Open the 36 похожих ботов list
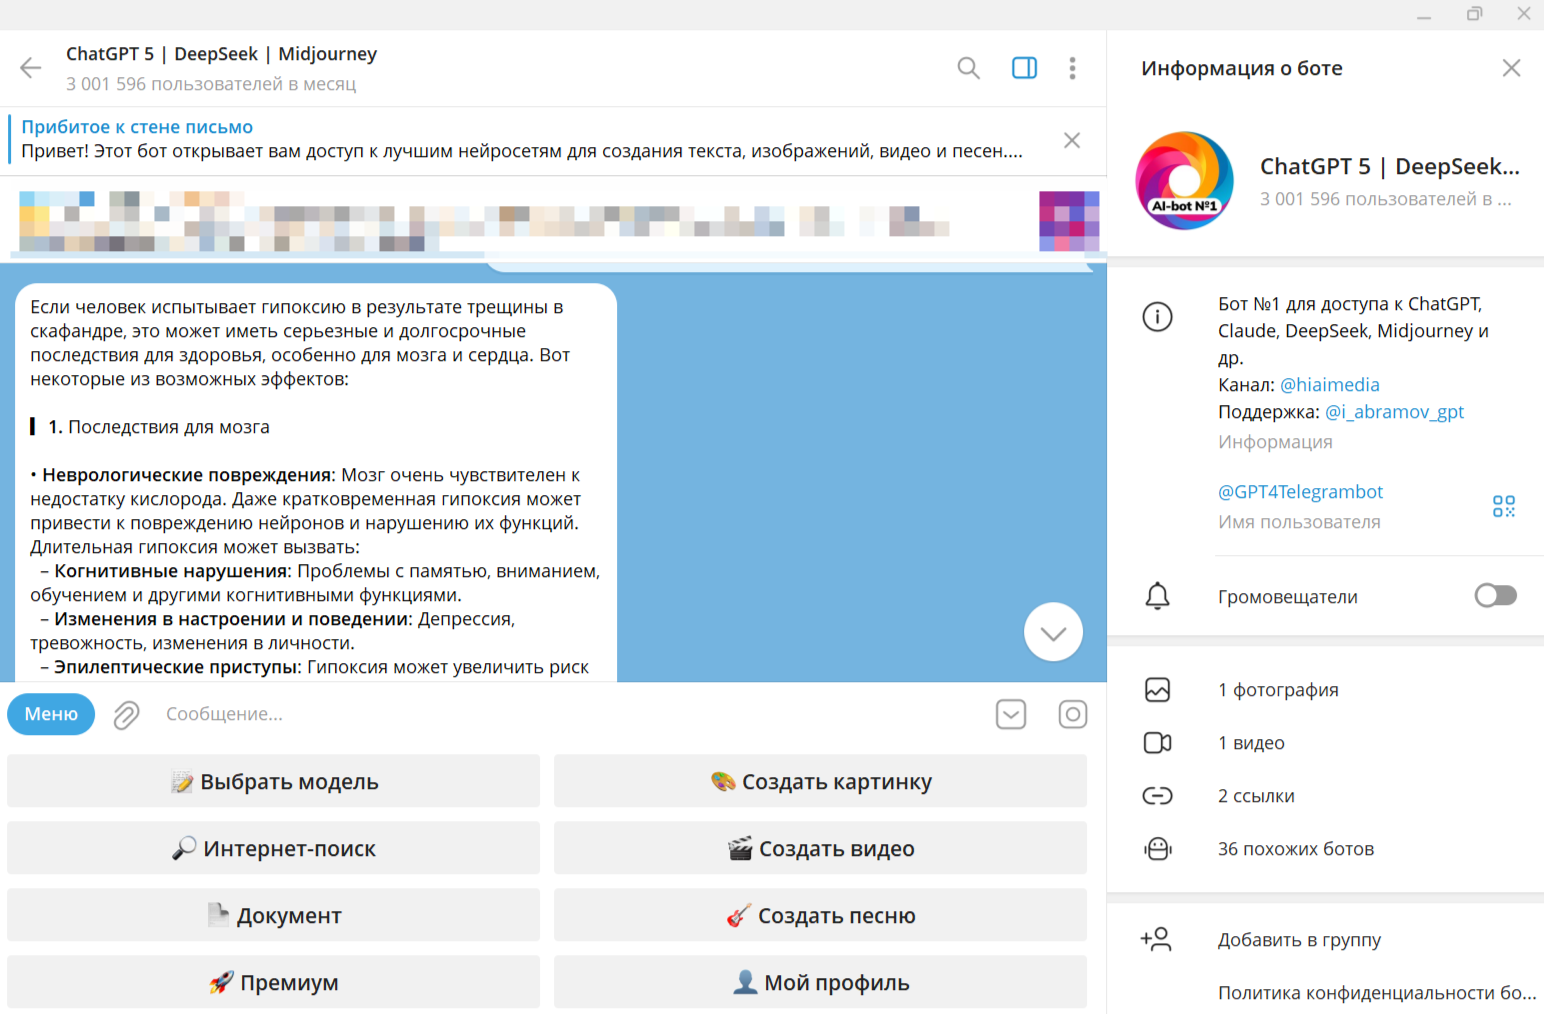This screenshot has height=1014, width=1544. click(x=1296, y=848)
